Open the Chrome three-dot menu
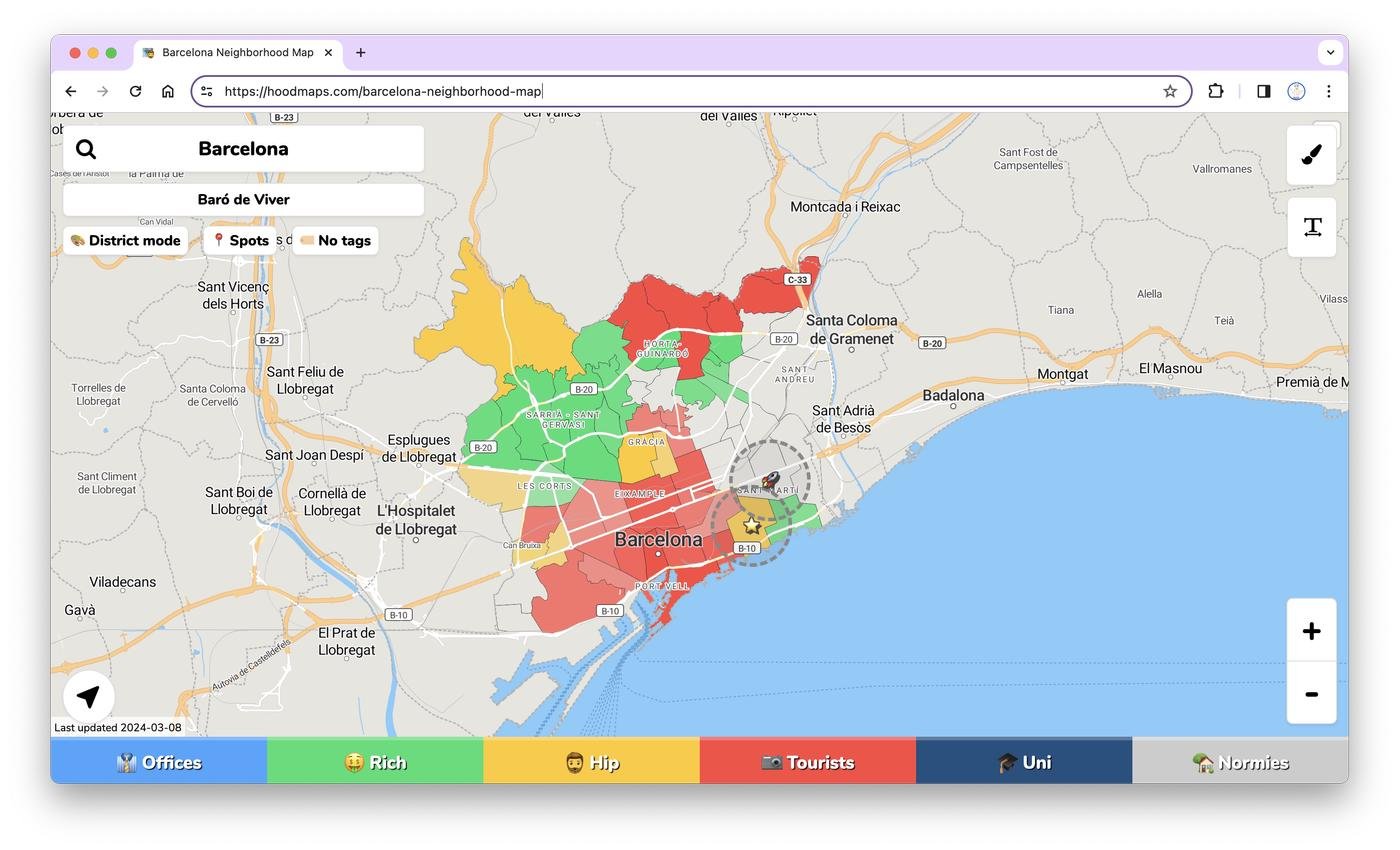The height and width of the screenshot is (850, 1400). coord(1328,91)
